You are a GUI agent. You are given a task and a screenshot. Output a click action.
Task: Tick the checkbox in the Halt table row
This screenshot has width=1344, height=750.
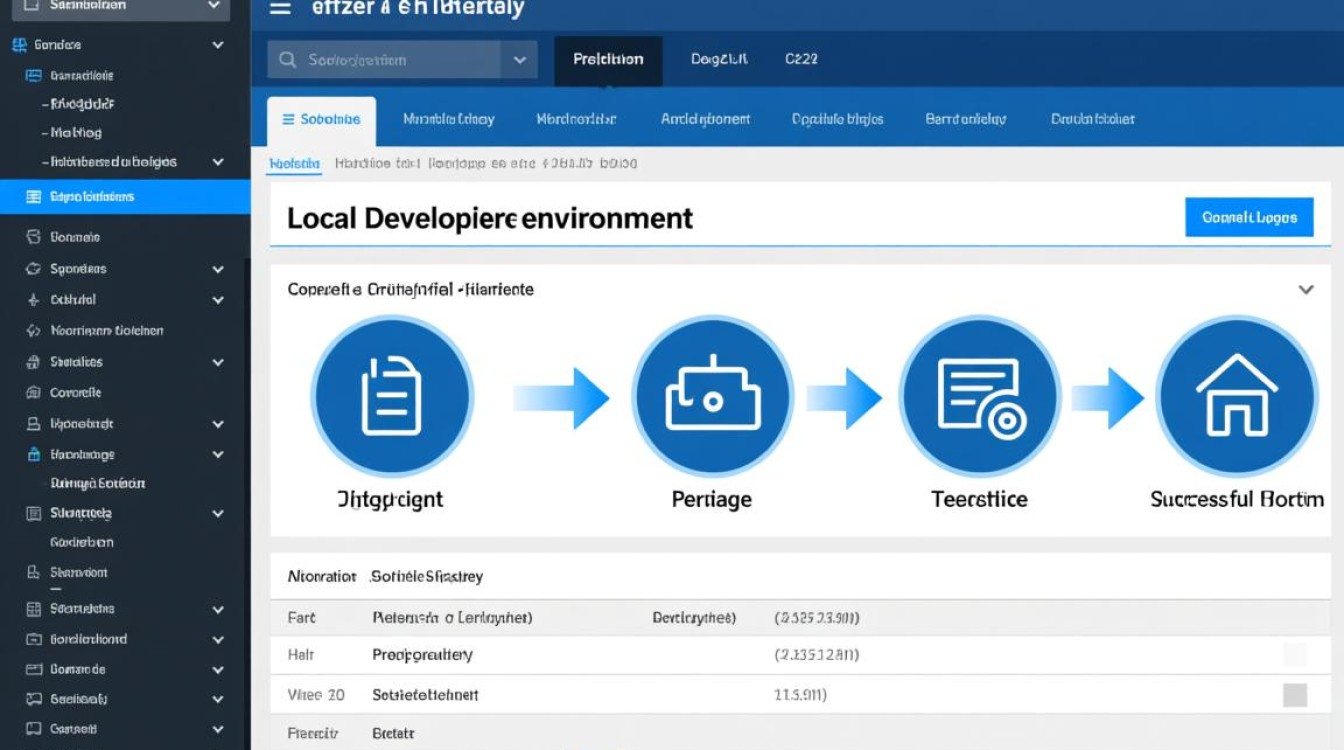(1294, 655)
